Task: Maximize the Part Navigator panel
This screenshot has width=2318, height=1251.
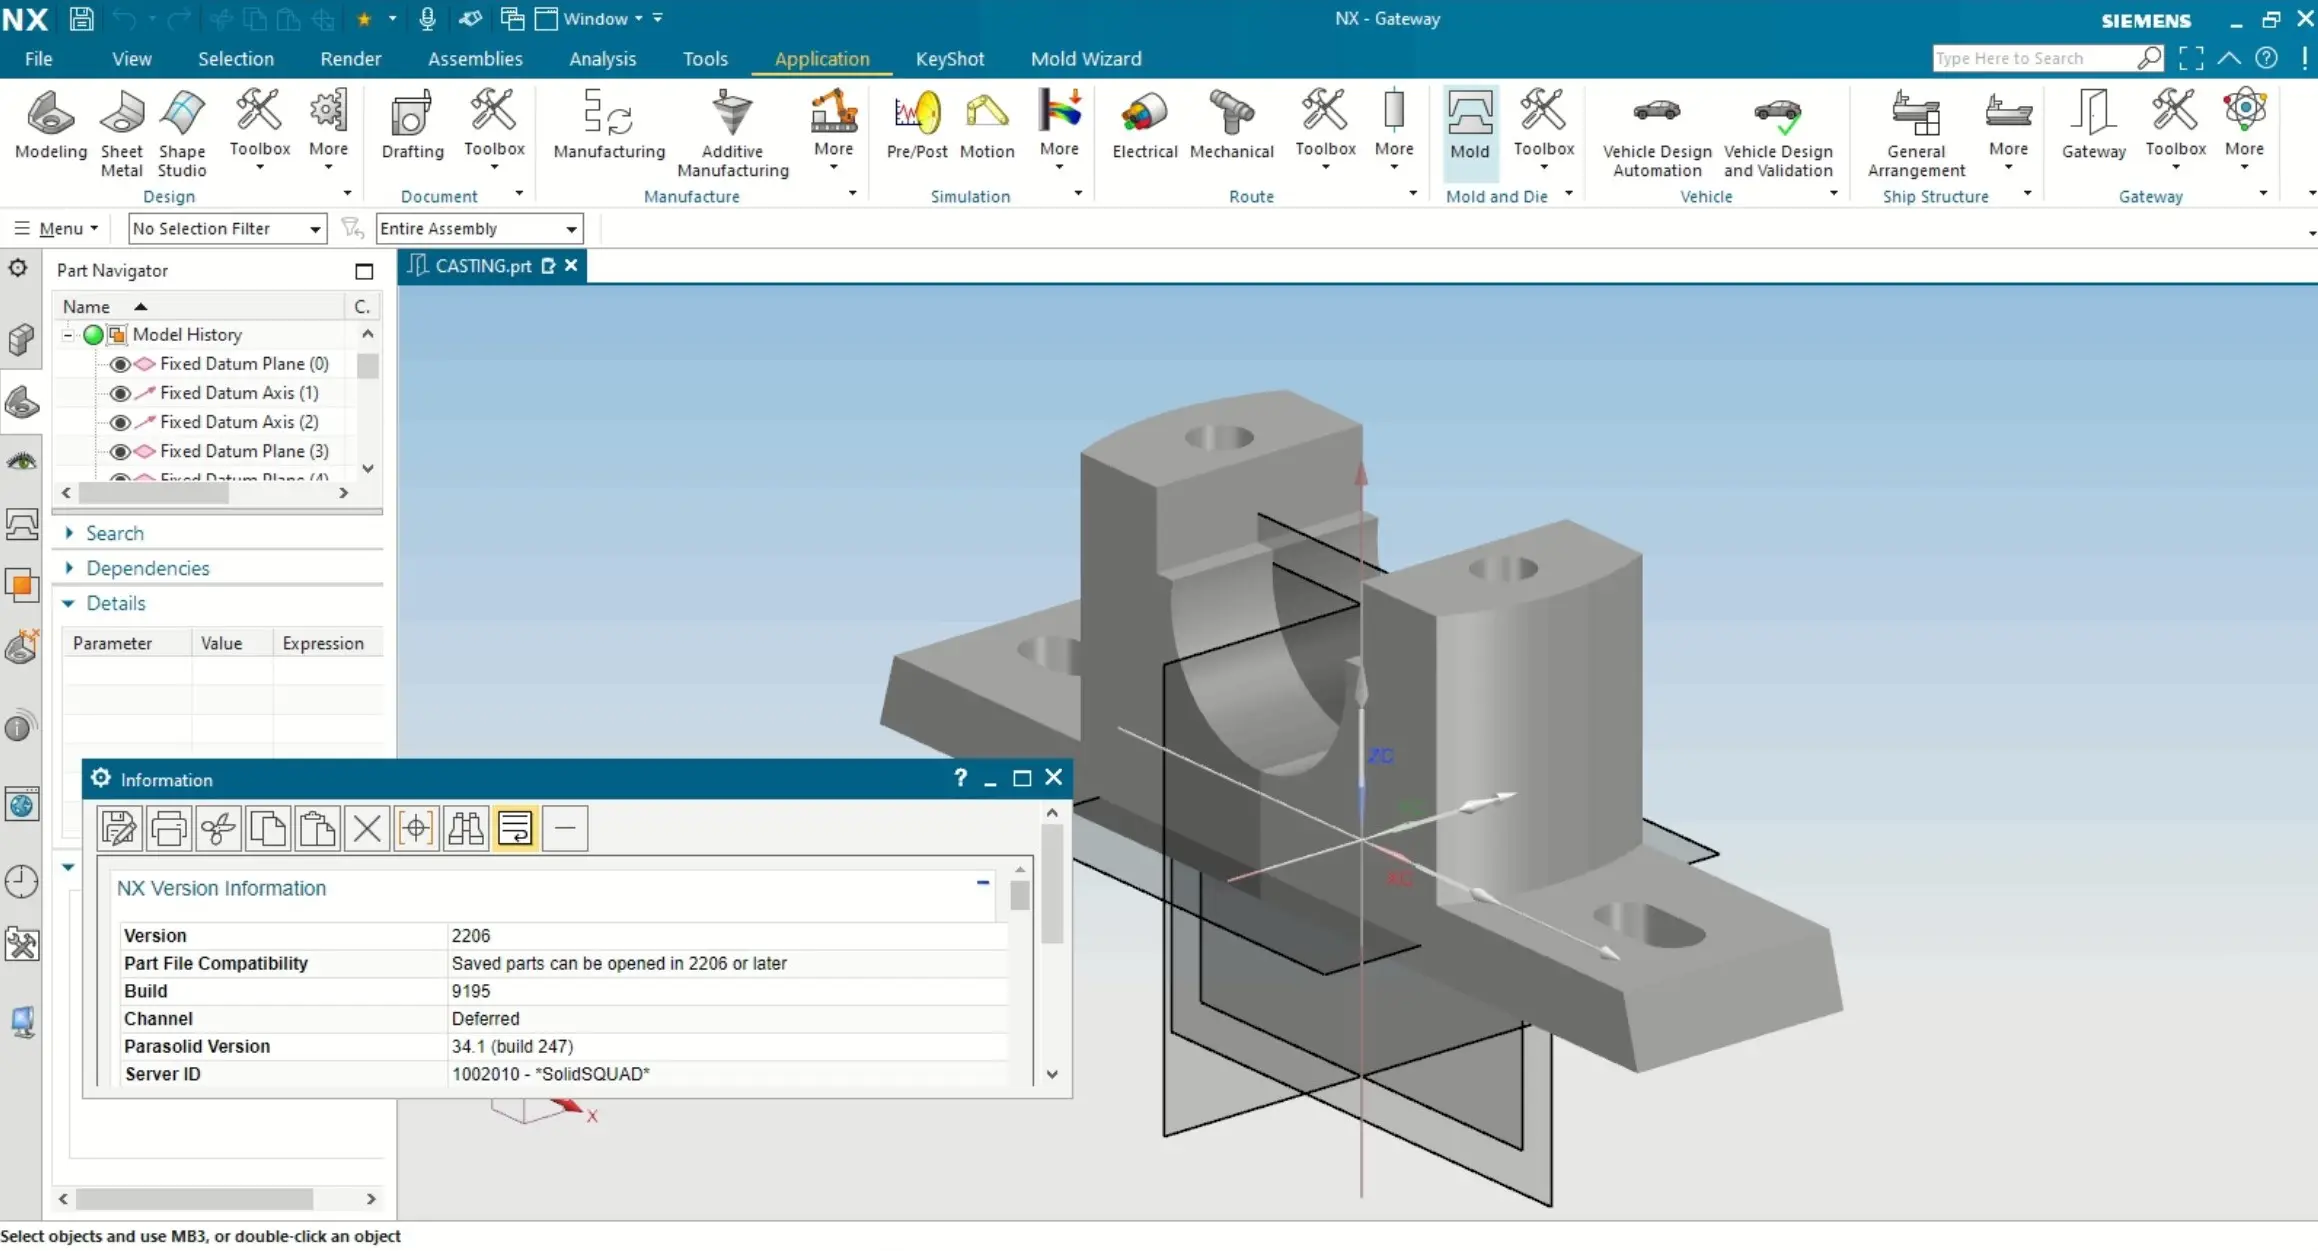Action: tap(364, 271)
